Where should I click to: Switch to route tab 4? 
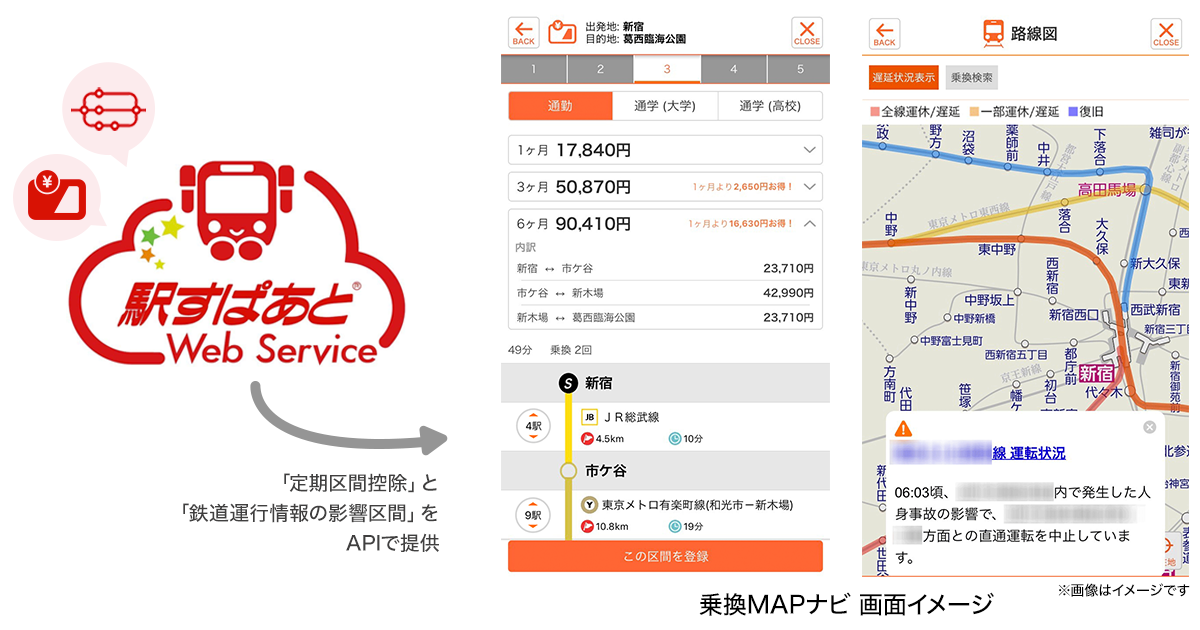click(x=734, y=69)
